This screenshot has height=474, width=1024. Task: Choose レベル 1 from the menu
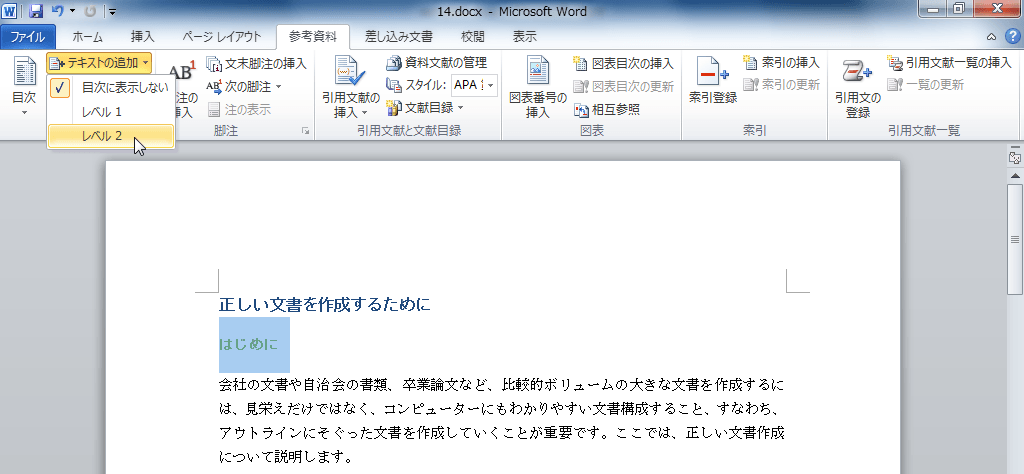(111, 112)
